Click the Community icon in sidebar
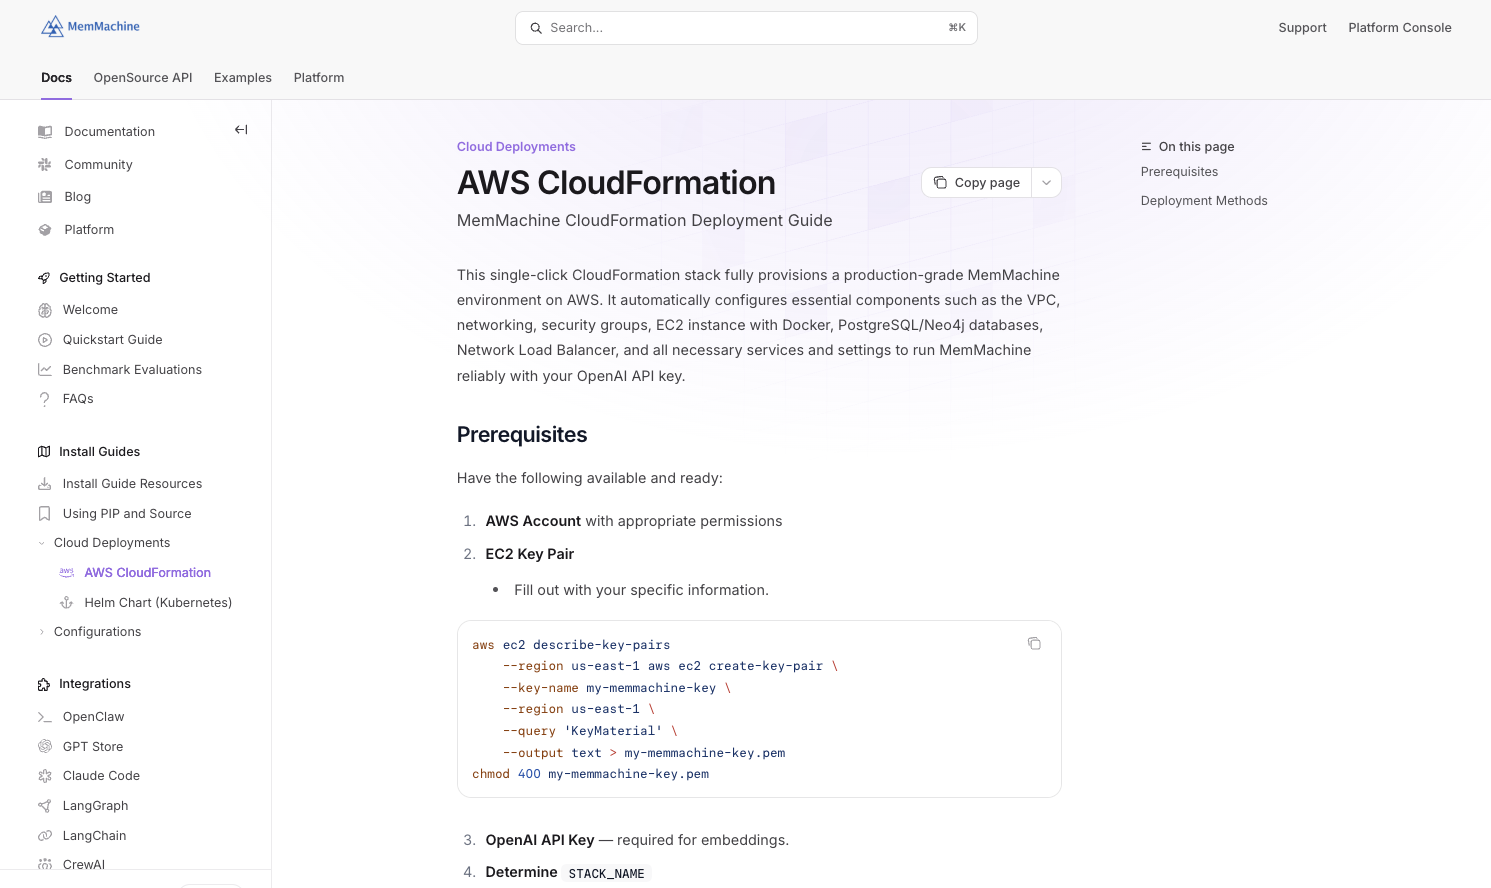 [45, 165]
